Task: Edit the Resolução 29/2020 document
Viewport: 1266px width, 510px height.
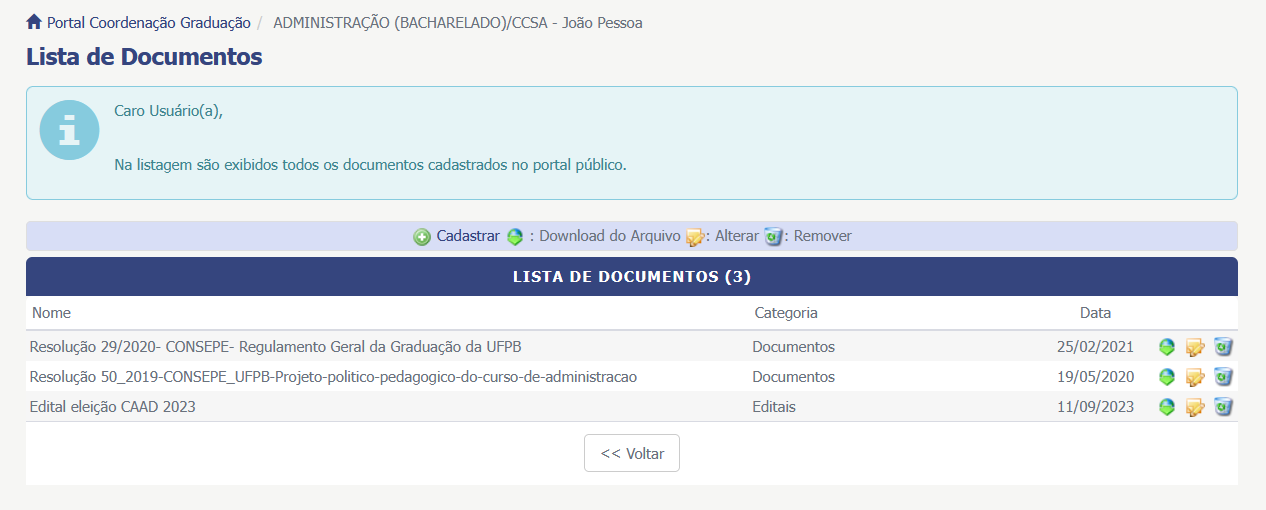Action: coord(1194,347)
